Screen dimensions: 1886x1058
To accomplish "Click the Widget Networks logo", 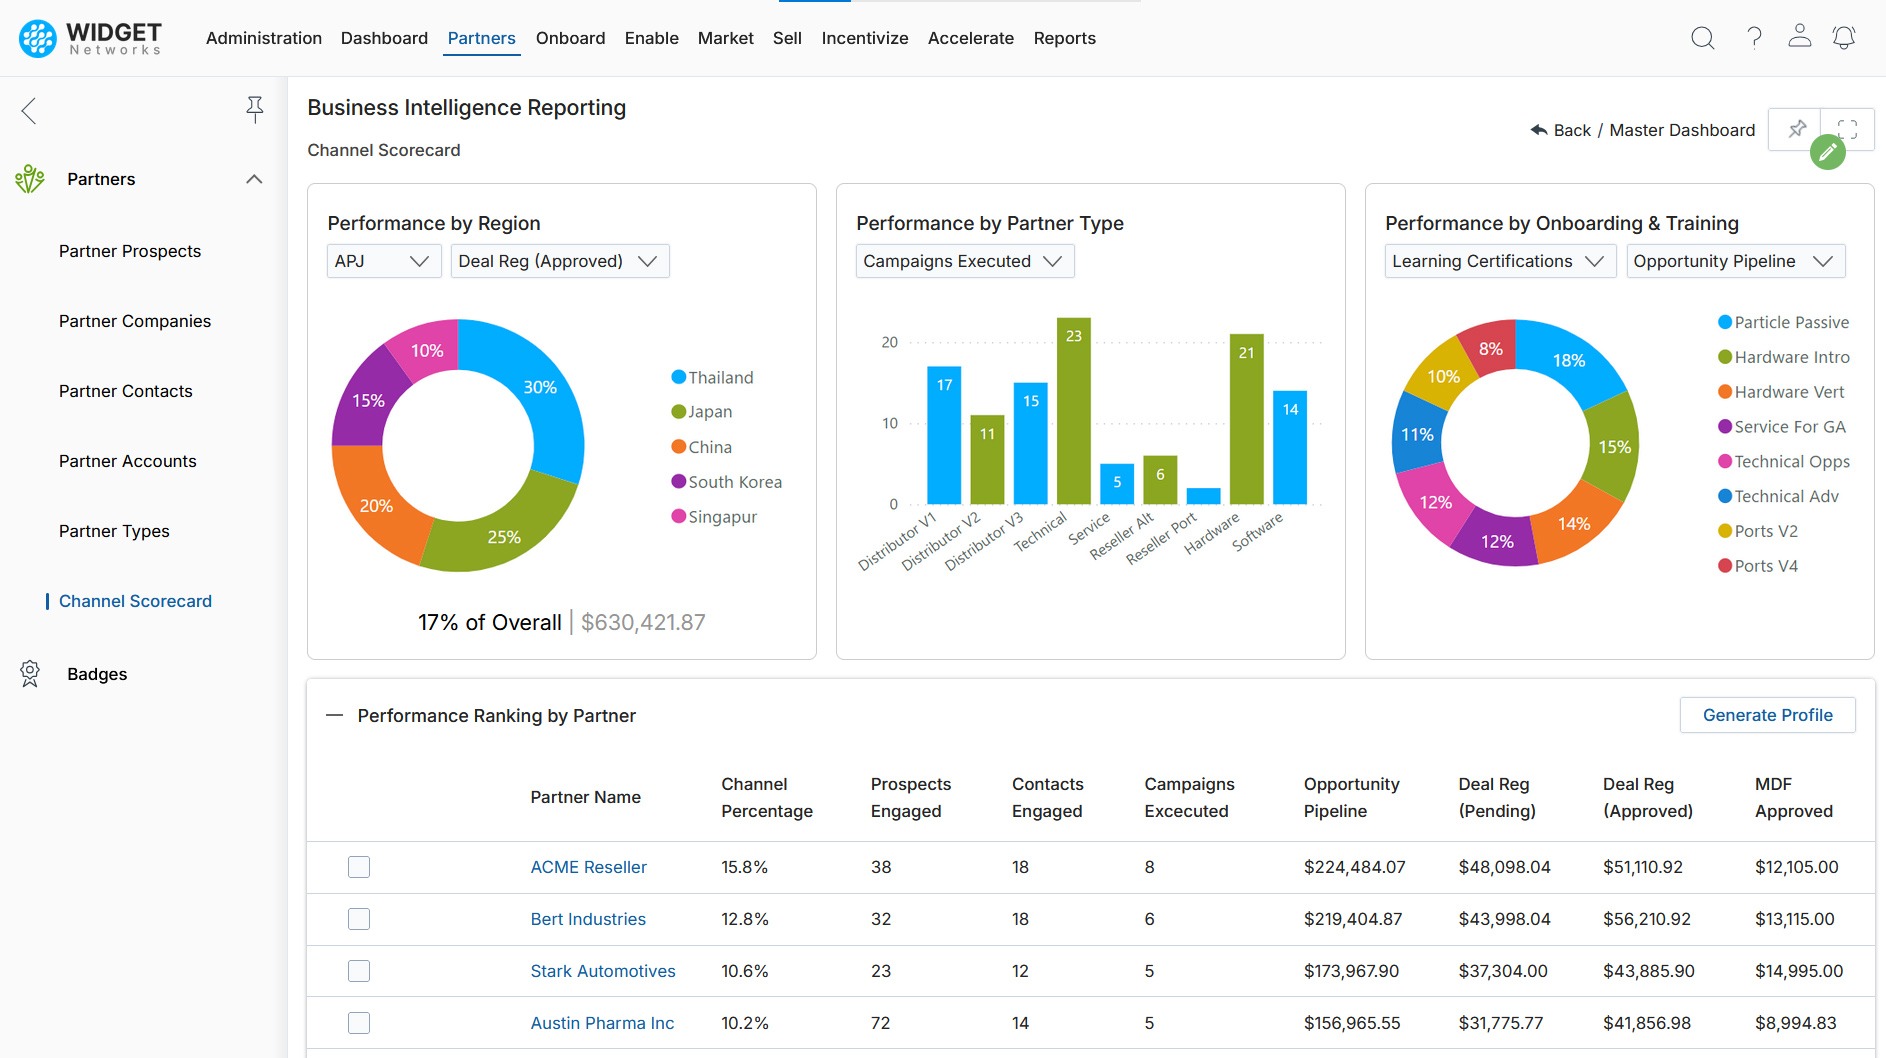I will pos(90,38).
